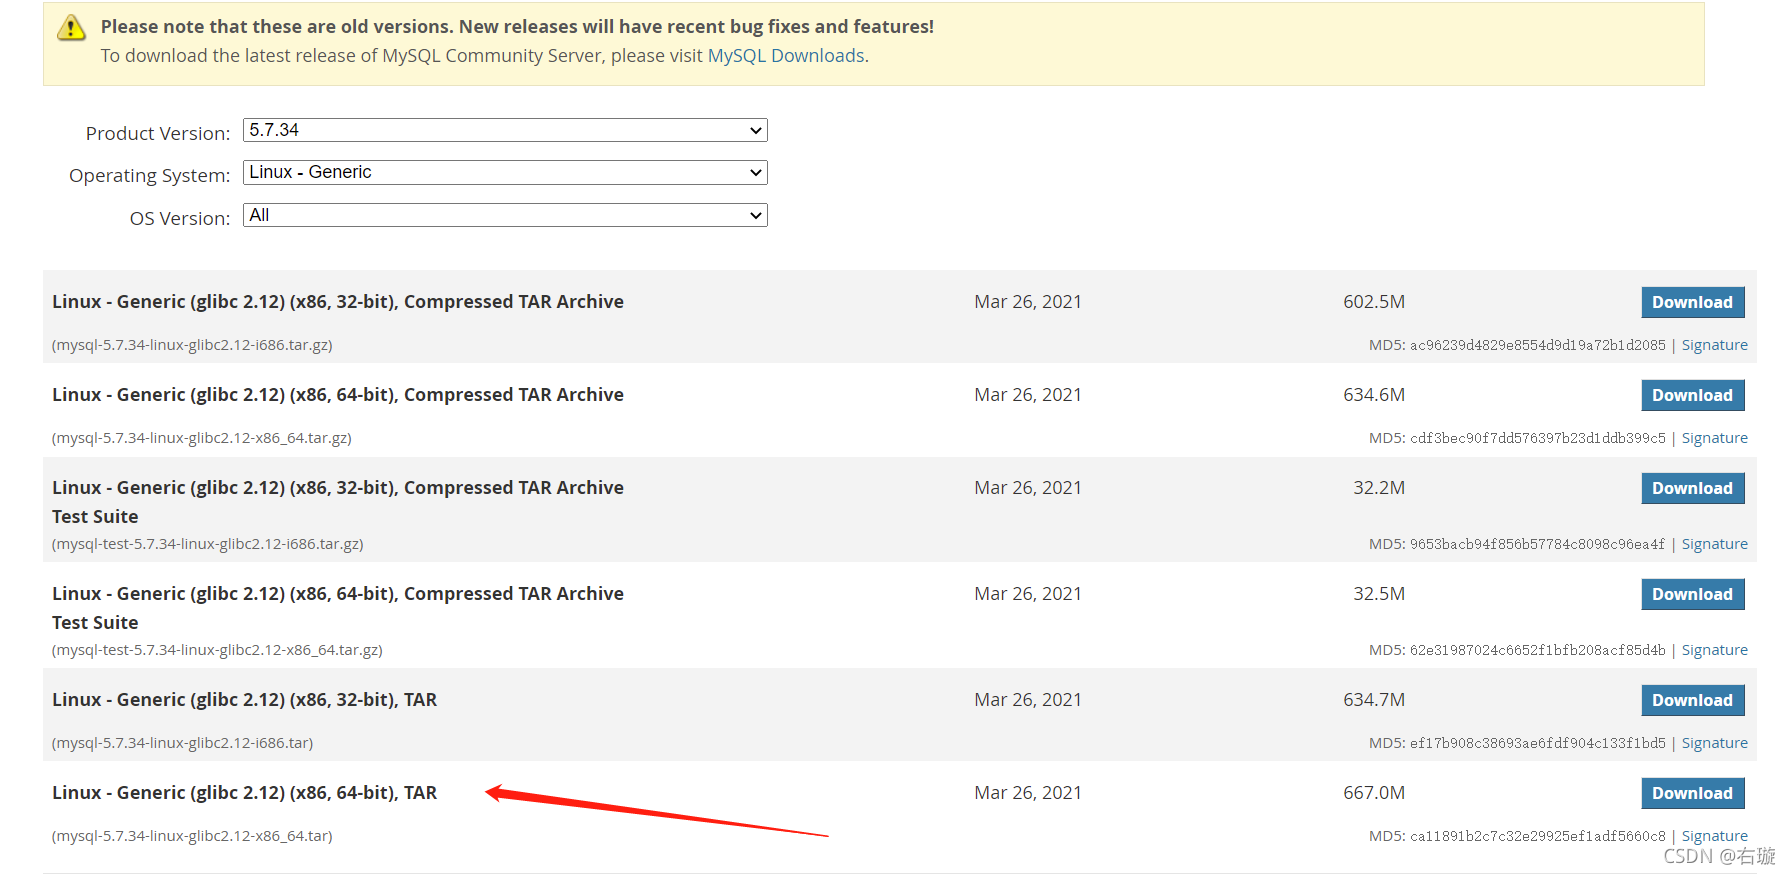
Task: Select filename mysql-test-5.7.34-linux-glibc2.12-i686.tar.gz text
Action: click(x=208, y=544)
